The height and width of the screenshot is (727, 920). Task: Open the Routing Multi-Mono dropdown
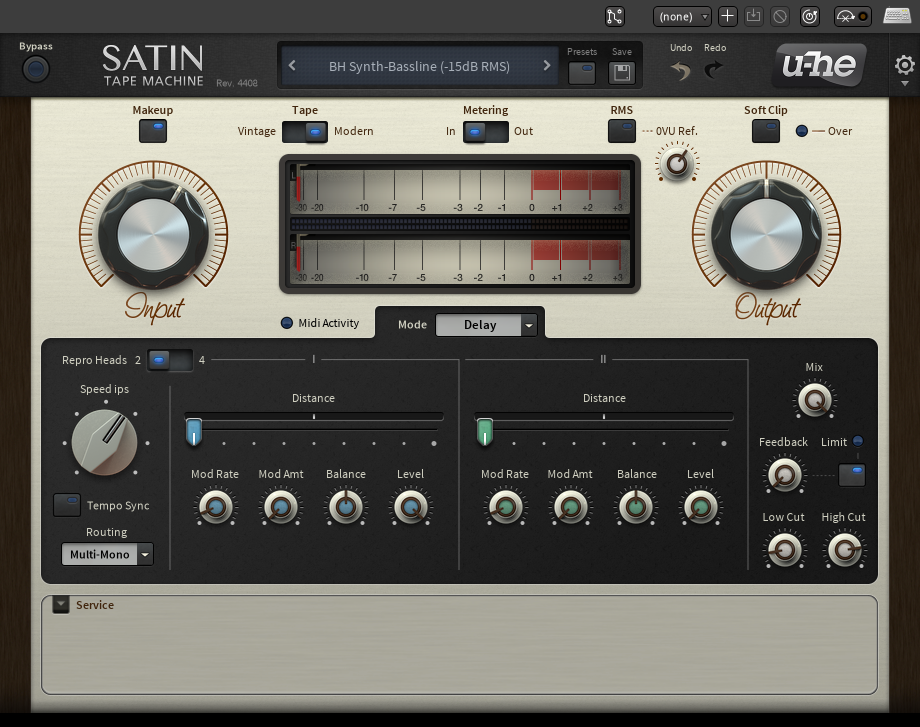coord(107,554)
